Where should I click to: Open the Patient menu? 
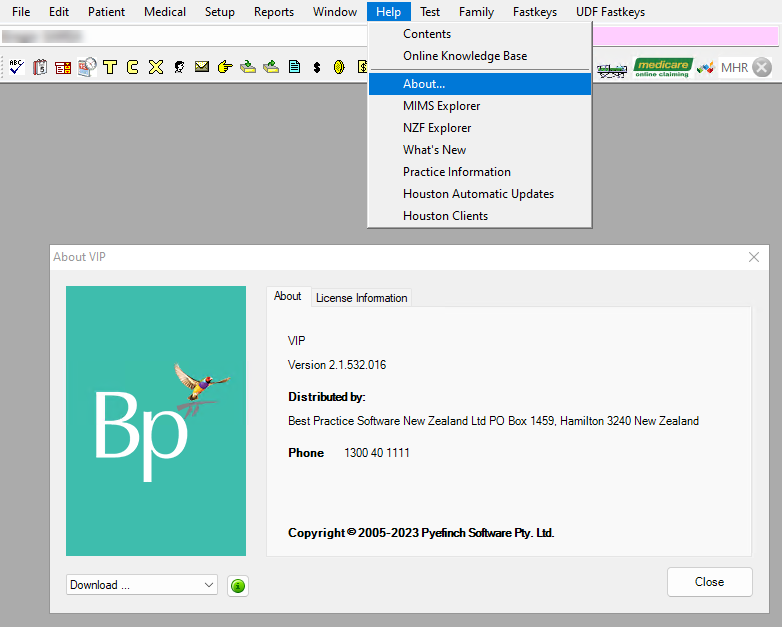click(x=106, y=11)
